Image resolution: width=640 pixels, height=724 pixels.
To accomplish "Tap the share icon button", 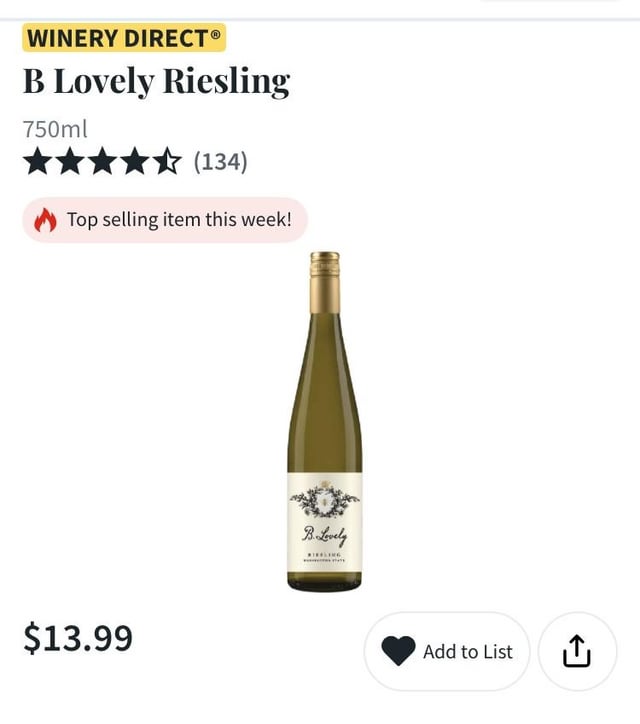I will pyautogui.click(x=577, y=652).
